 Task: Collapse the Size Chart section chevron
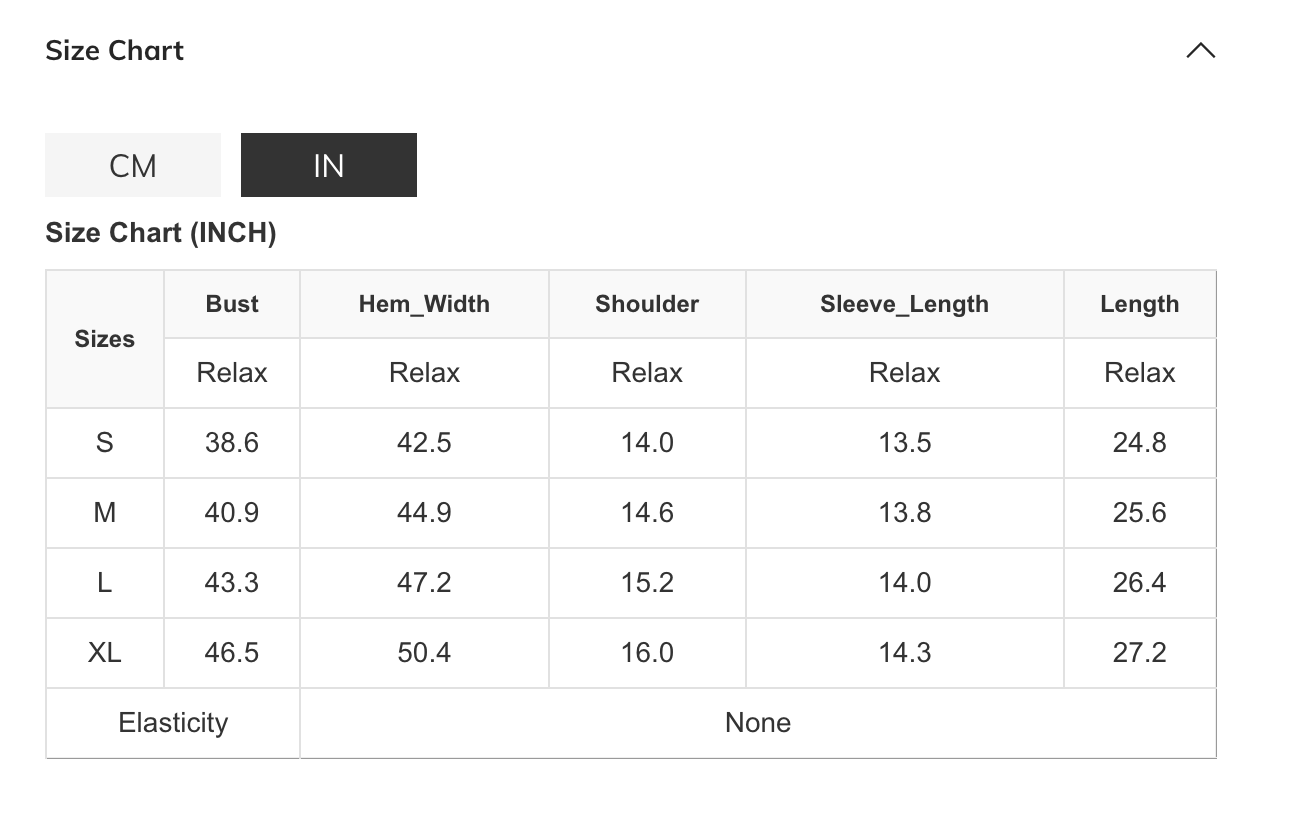[x=1200, y=51]
